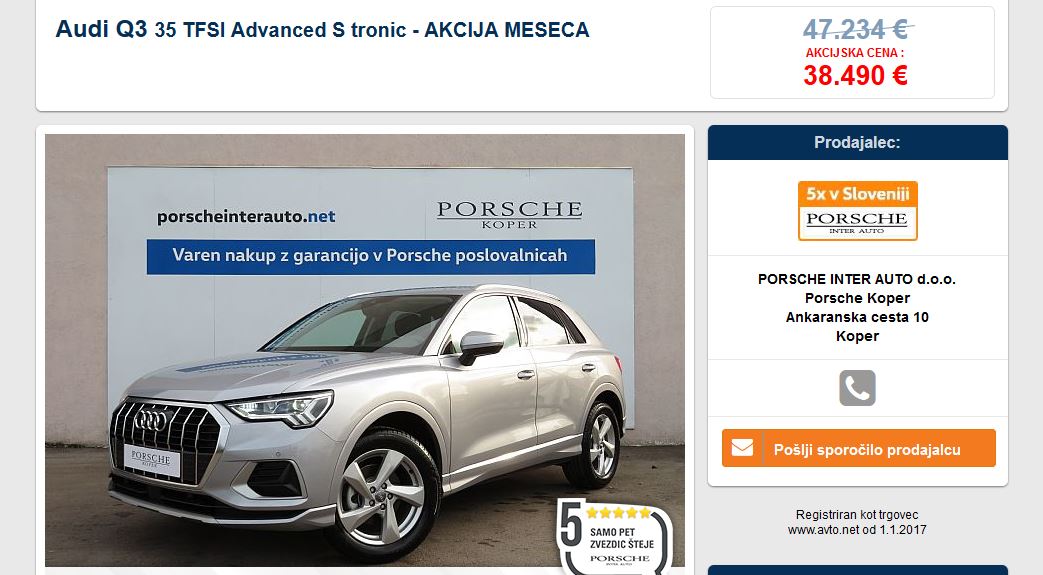The width and height of the screenshot is (1043, 575).
Task: Click the Ankaranska cesta 10 address
Action: [x=857, y=317]
